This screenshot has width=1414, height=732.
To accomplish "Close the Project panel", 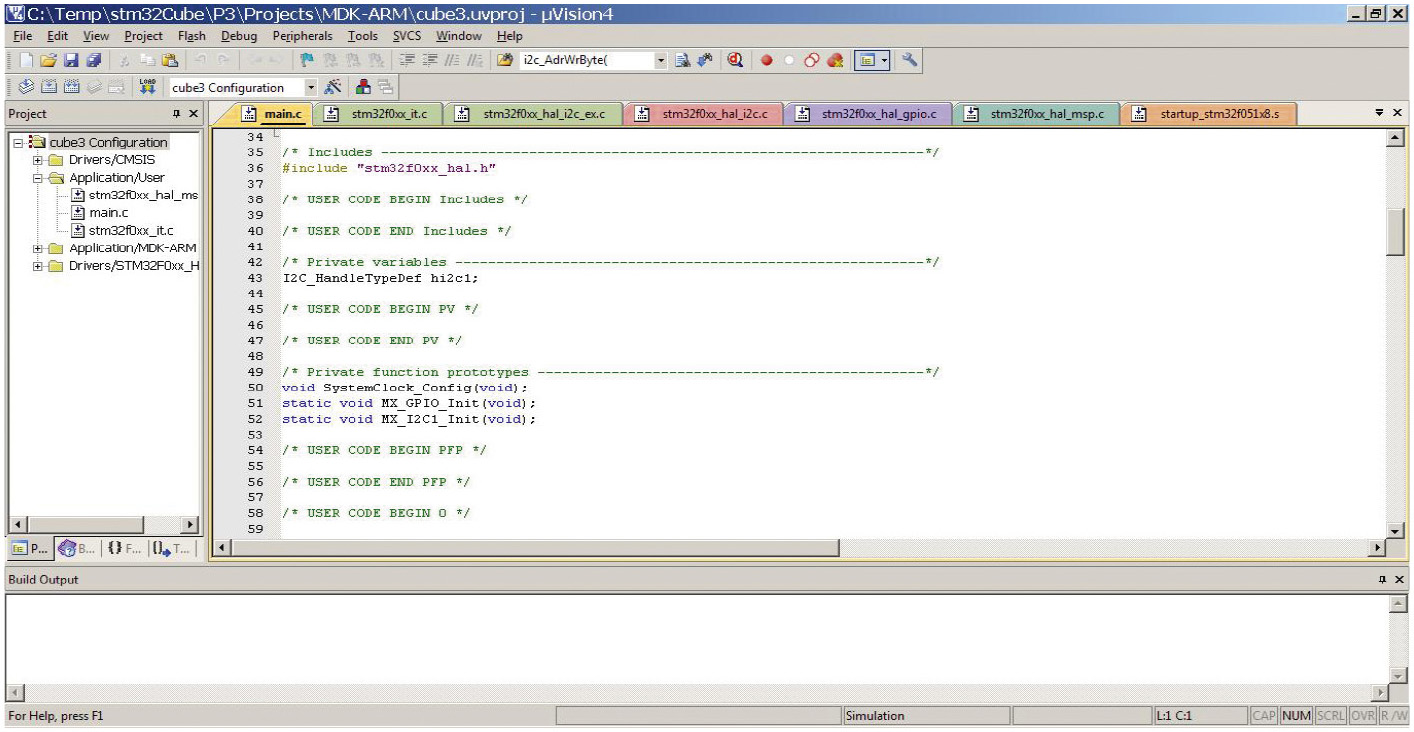I will [193, 114].
